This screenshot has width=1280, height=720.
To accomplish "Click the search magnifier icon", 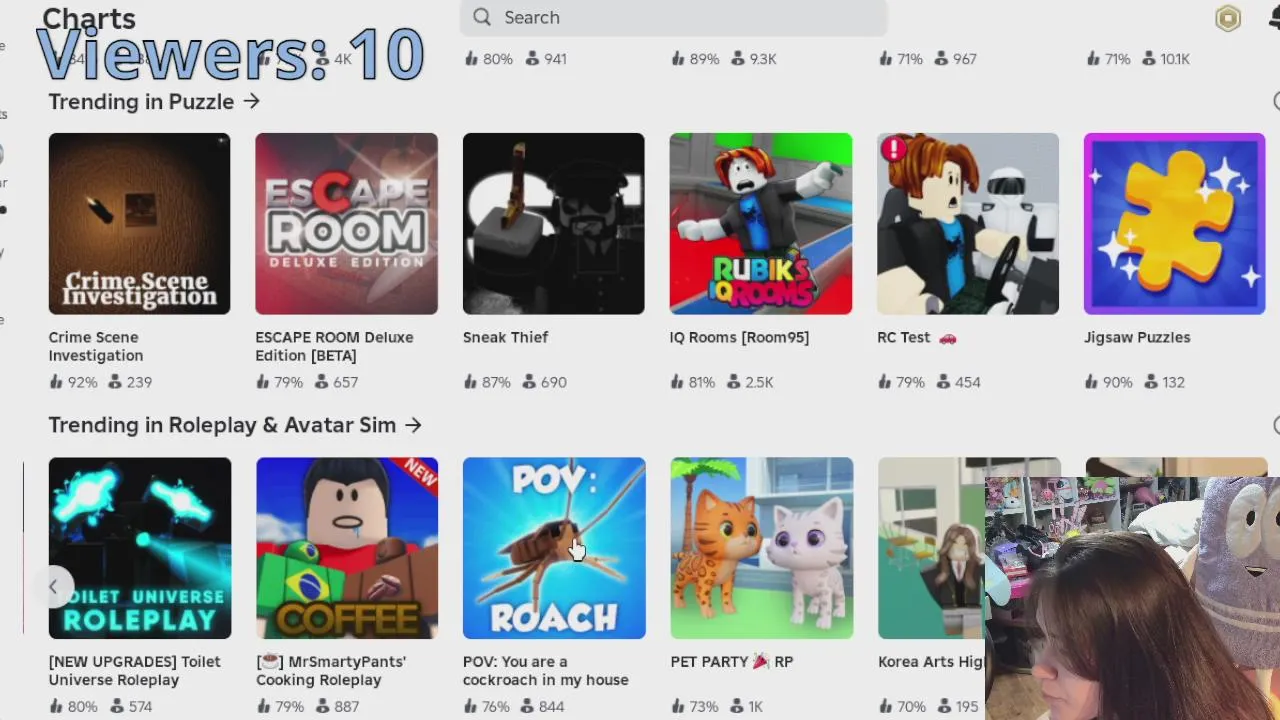I will tap(482, 17).
